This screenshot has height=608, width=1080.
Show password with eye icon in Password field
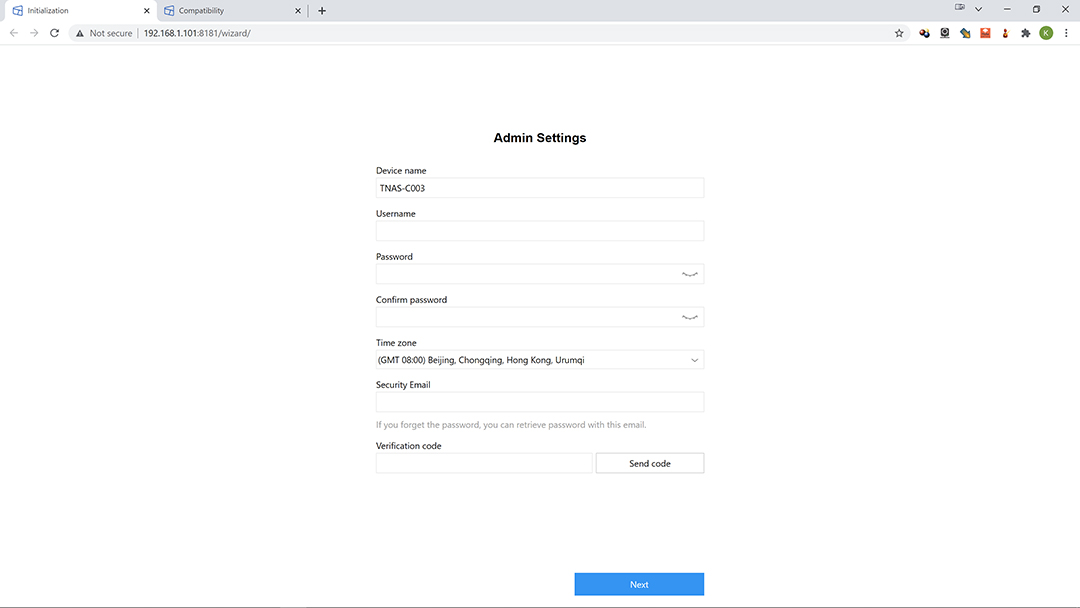pos(689,274)
